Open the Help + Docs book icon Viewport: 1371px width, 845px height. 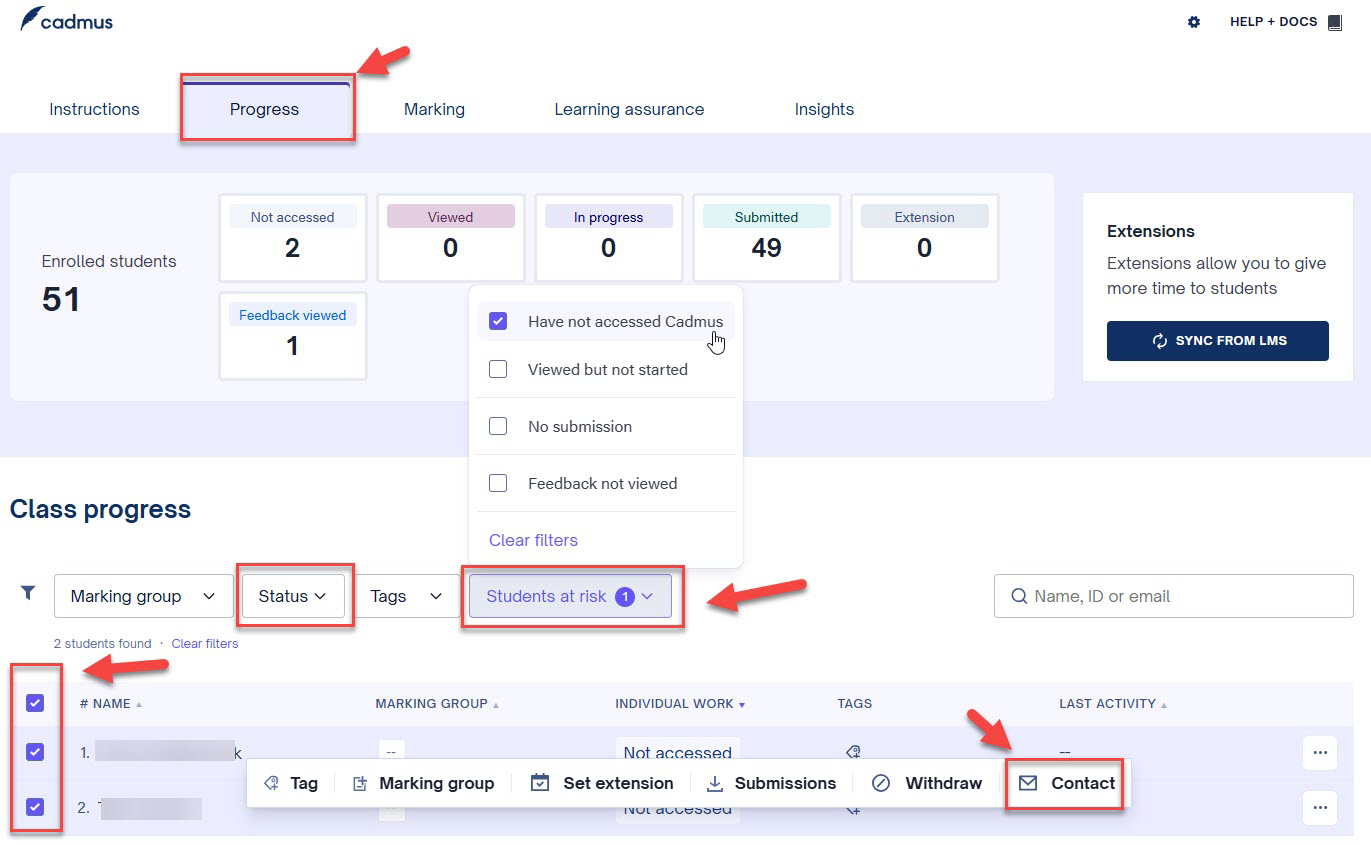(x=1335, y=22)
